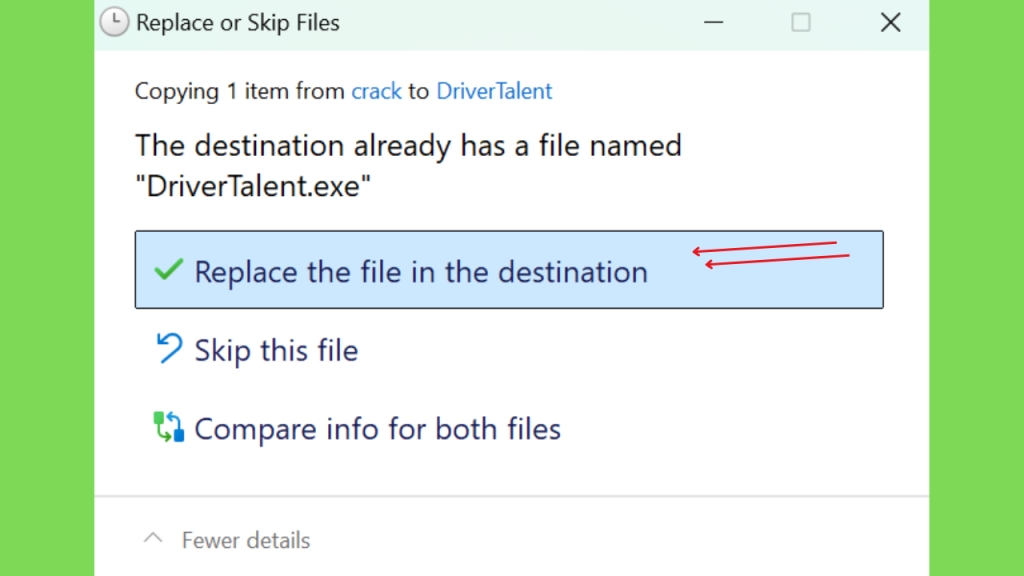The height and width of the screenshot is (576, 1024).
Task: Choose Skip this file option
Action: 276,351
